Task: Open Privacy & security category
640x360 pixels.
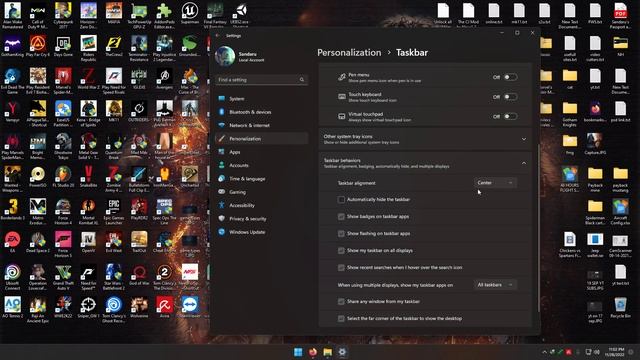Action: click(x=262, y=219)
